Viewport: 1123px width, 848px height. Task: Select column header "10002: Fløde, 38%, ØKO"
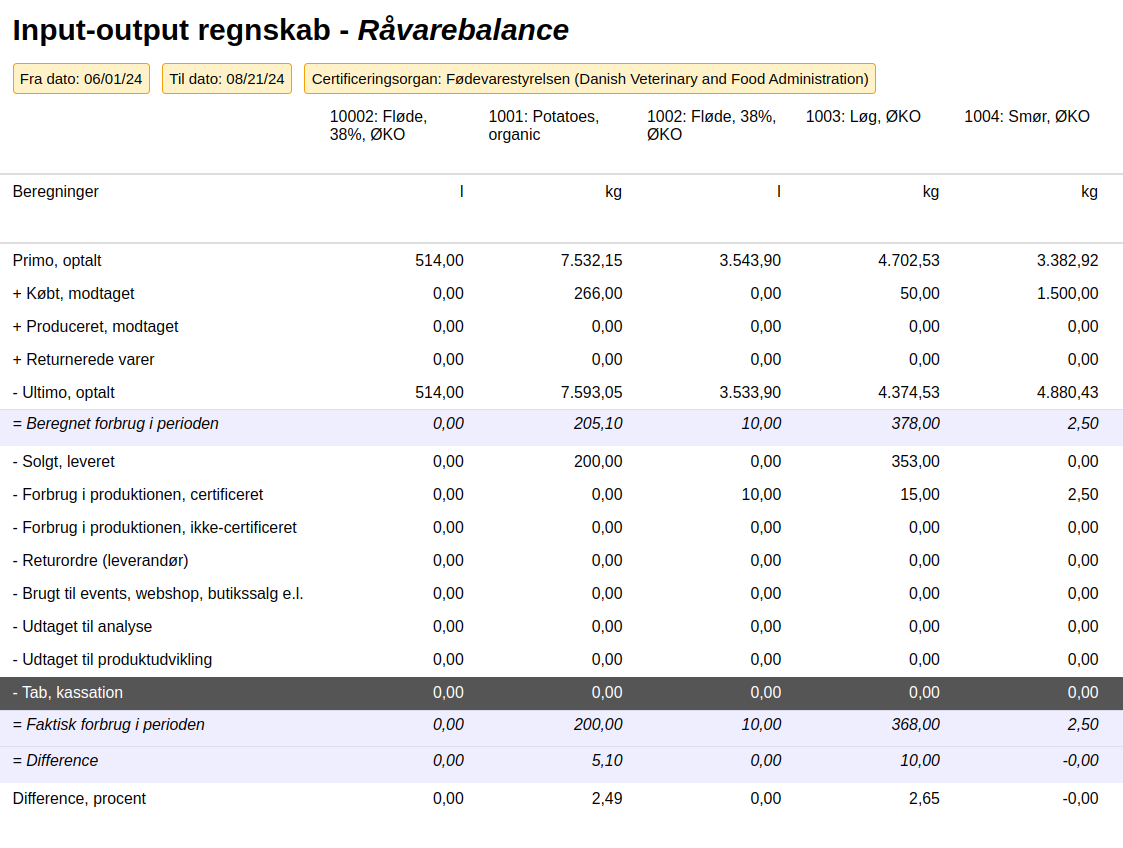378,125
